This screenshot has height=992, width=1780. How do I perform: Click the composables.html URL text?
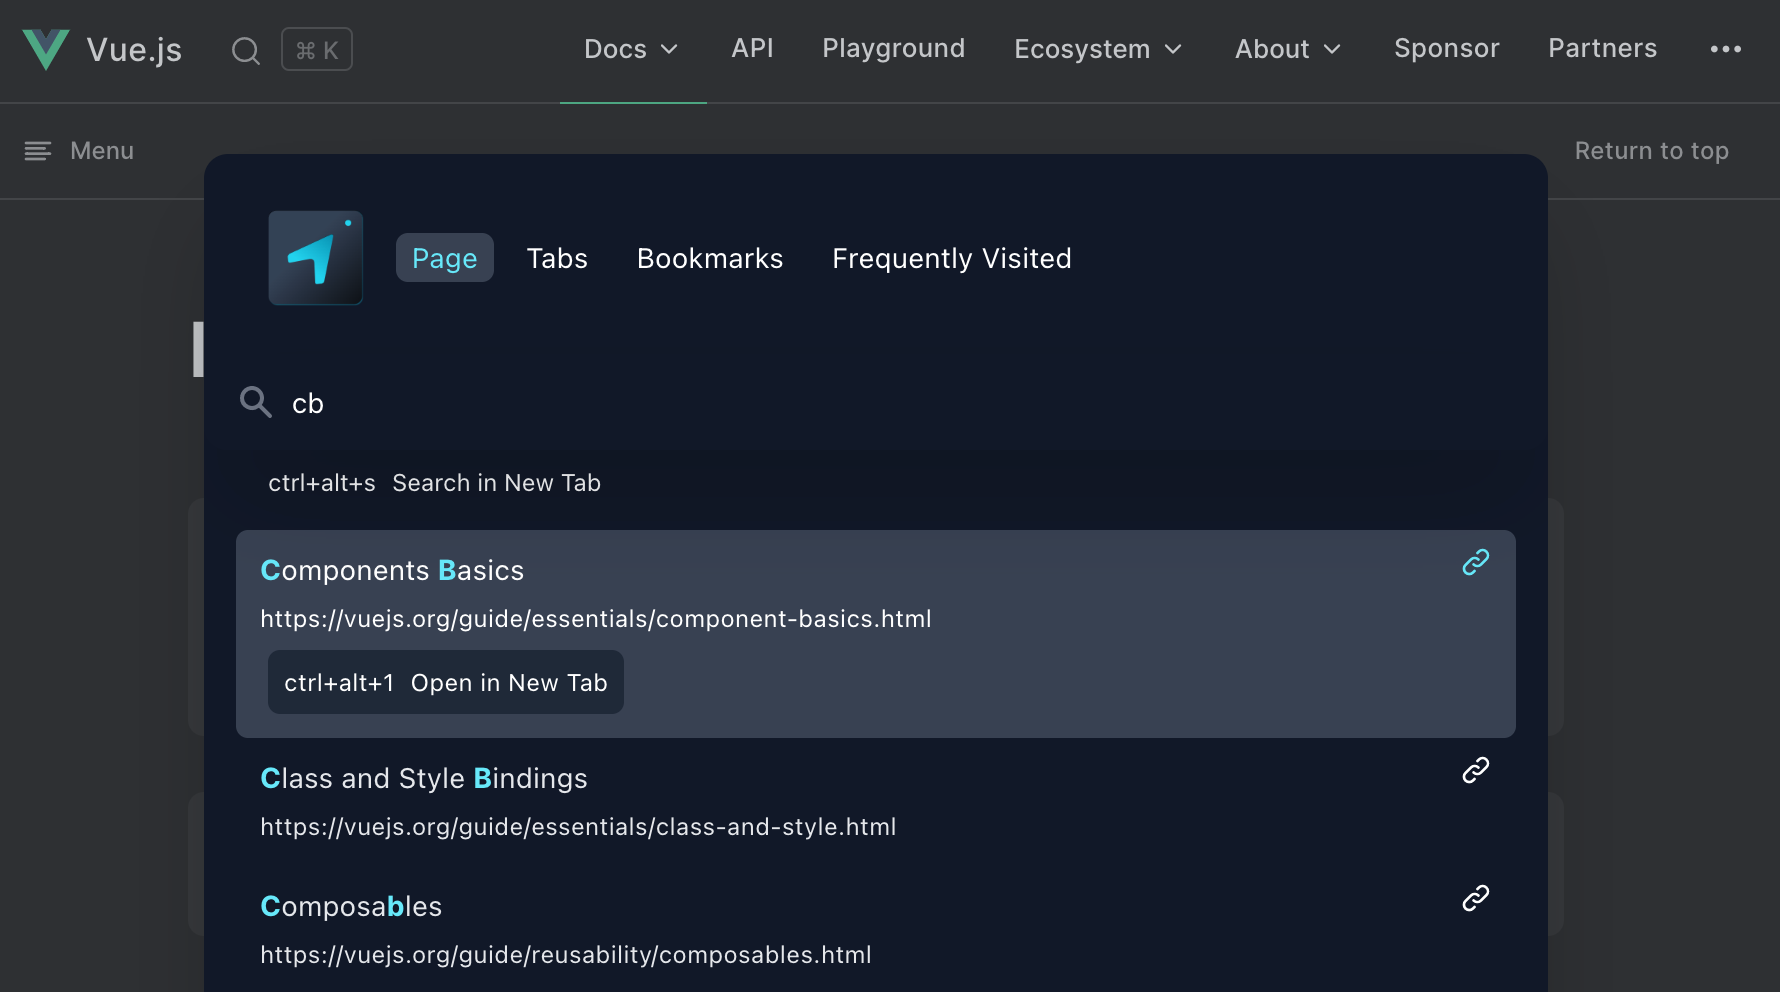tap(566, 955)
